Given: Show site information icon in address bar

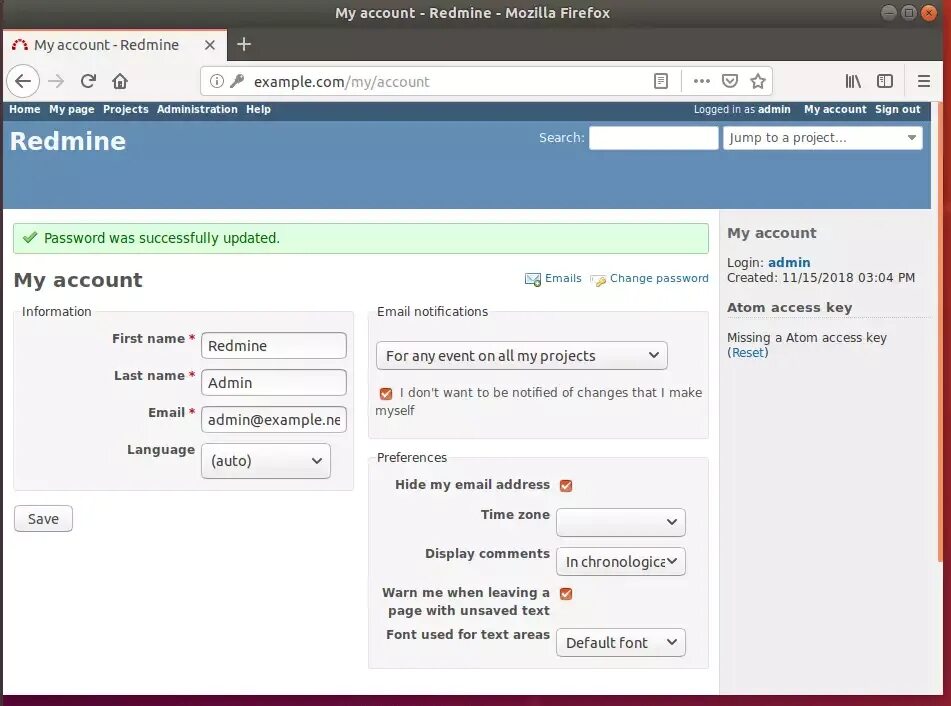Looking at the screenshot, I should [x=217, y=81].
